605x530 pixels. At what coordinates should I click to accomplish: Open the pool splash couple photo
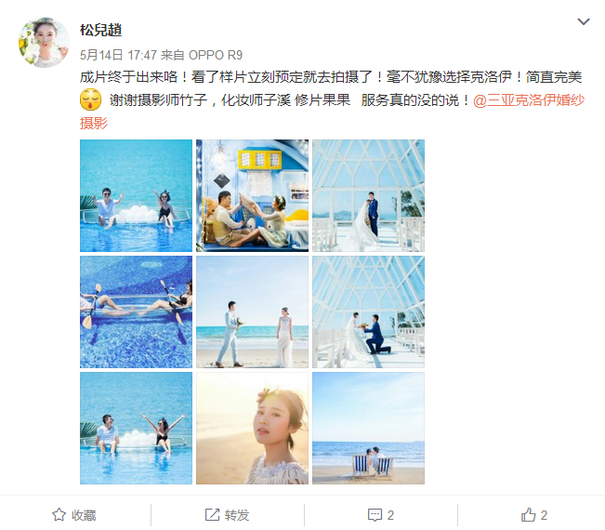[x=136, y=196]
